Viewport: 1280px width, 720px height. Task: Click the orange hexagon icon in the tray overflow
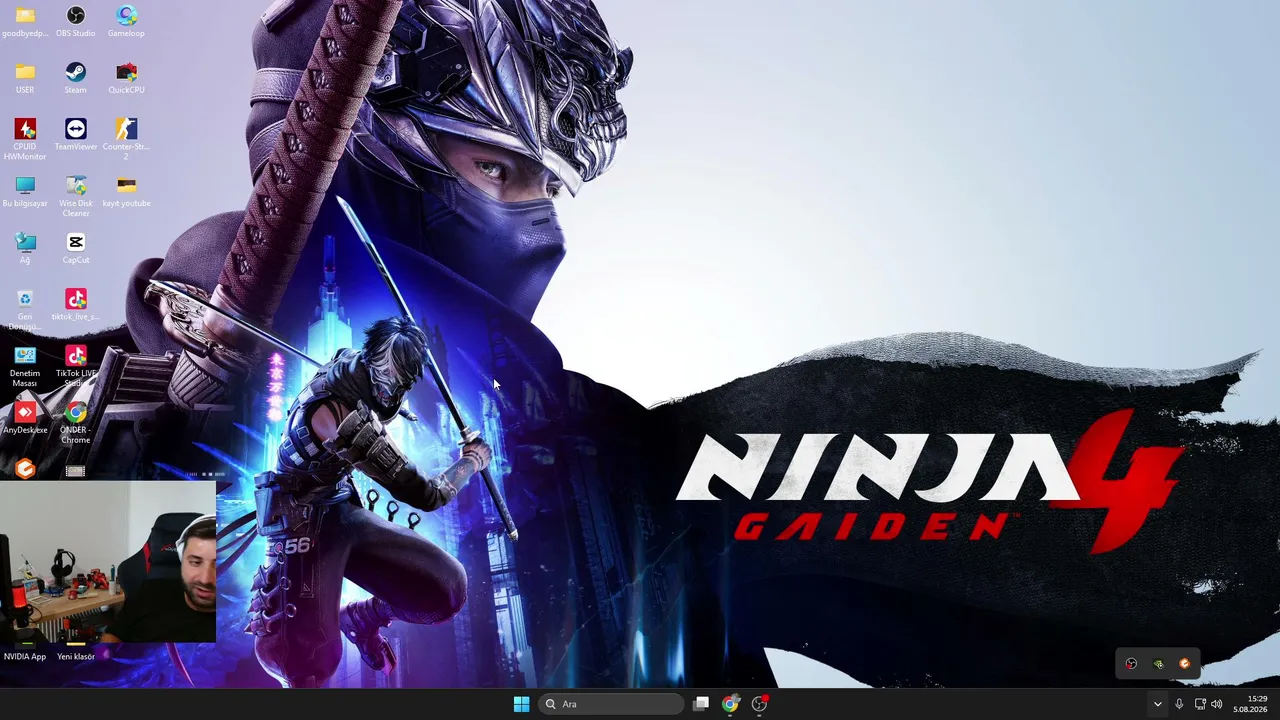point(1185,664)
